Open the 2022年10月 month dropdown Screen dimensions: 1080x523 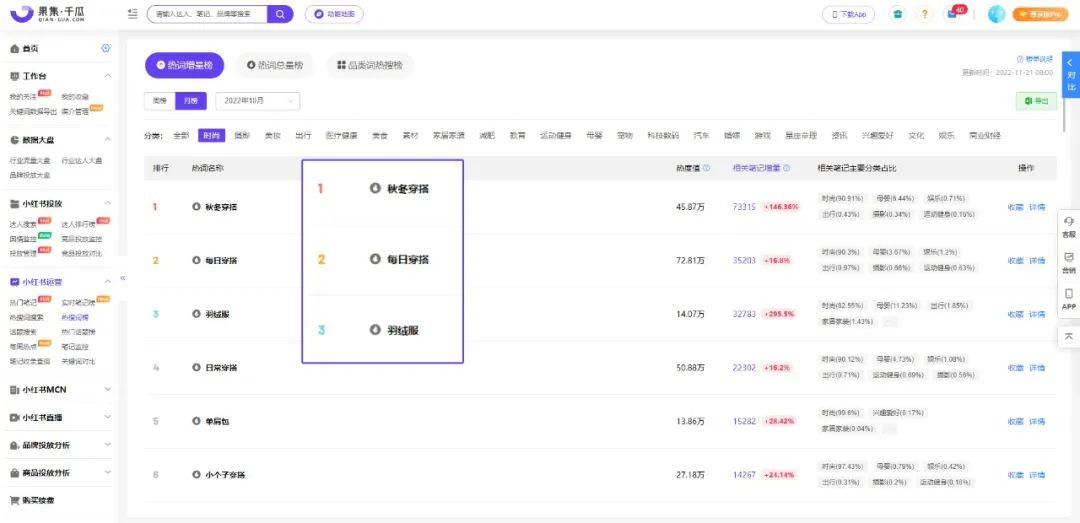pyautogui.click(x=258, y=101)
